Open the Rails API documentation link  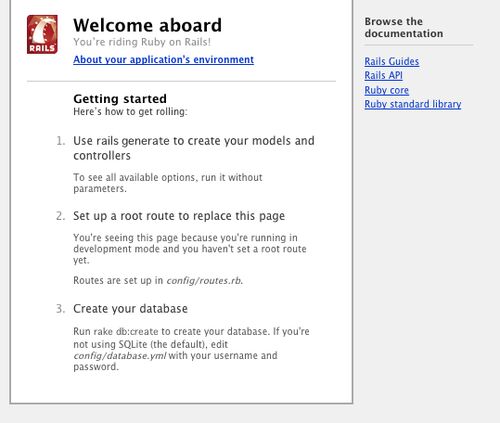click(383, 75)
